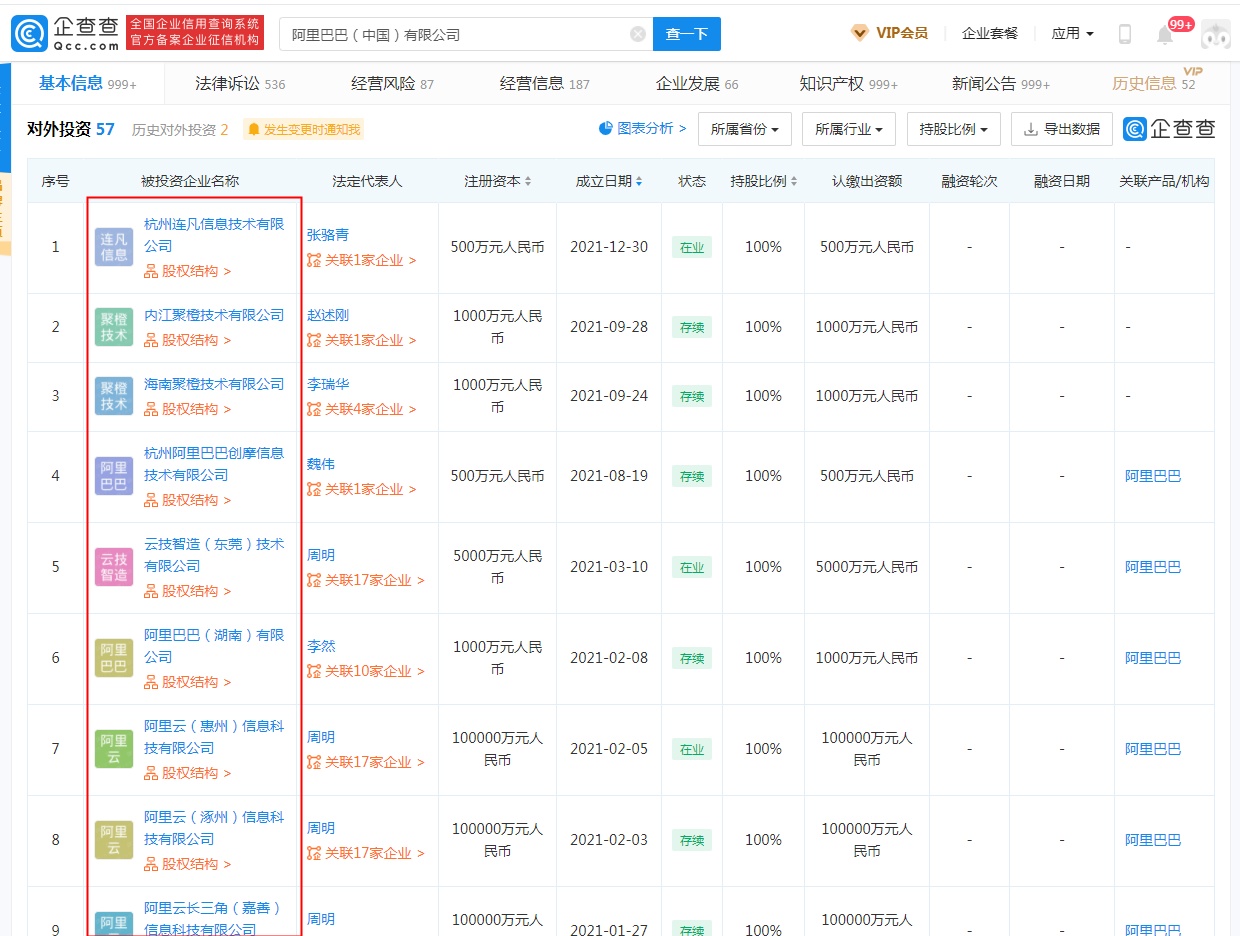Viewport: 1240px width, 936px height.
Task: Click the 云技智造 company logo
Action: (x=114, y=567)
